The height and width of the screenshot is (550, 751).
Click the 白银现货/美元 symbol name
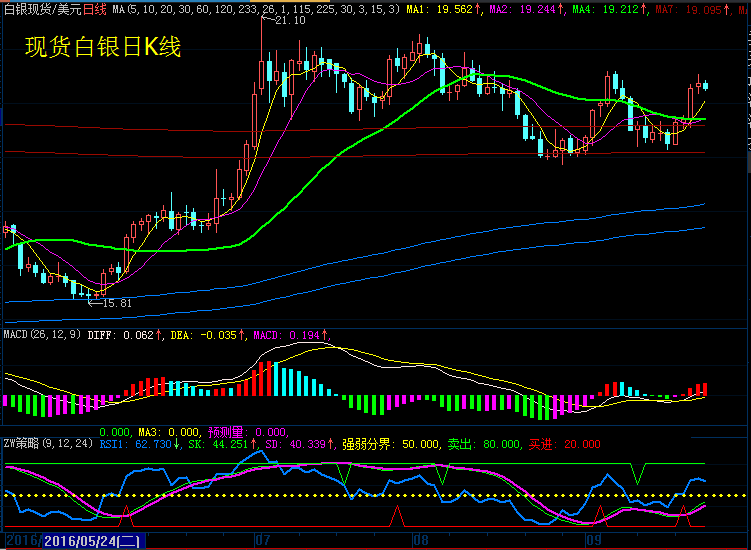pos(41,9)
